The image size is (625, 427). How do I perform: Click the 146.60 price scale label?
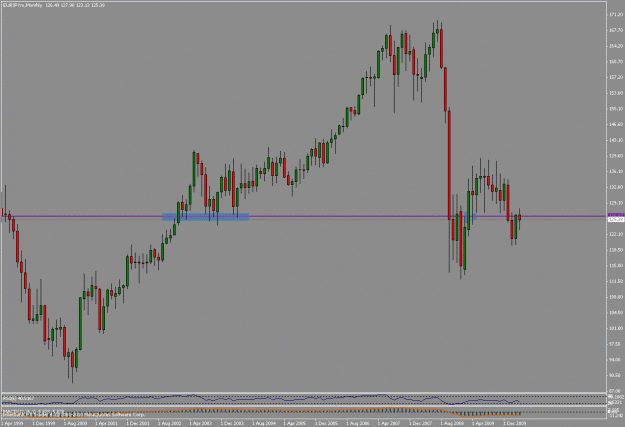click(616, 124)
